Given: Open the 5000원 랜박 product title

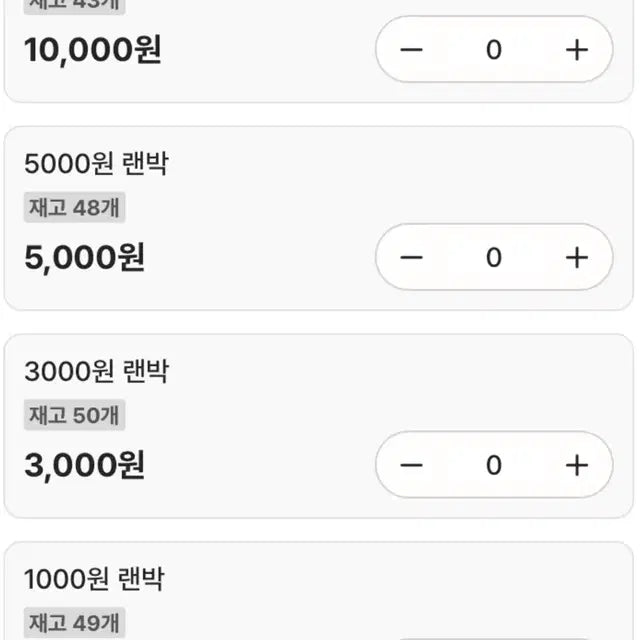Looking at the screenshot, I should coord(96,164).
